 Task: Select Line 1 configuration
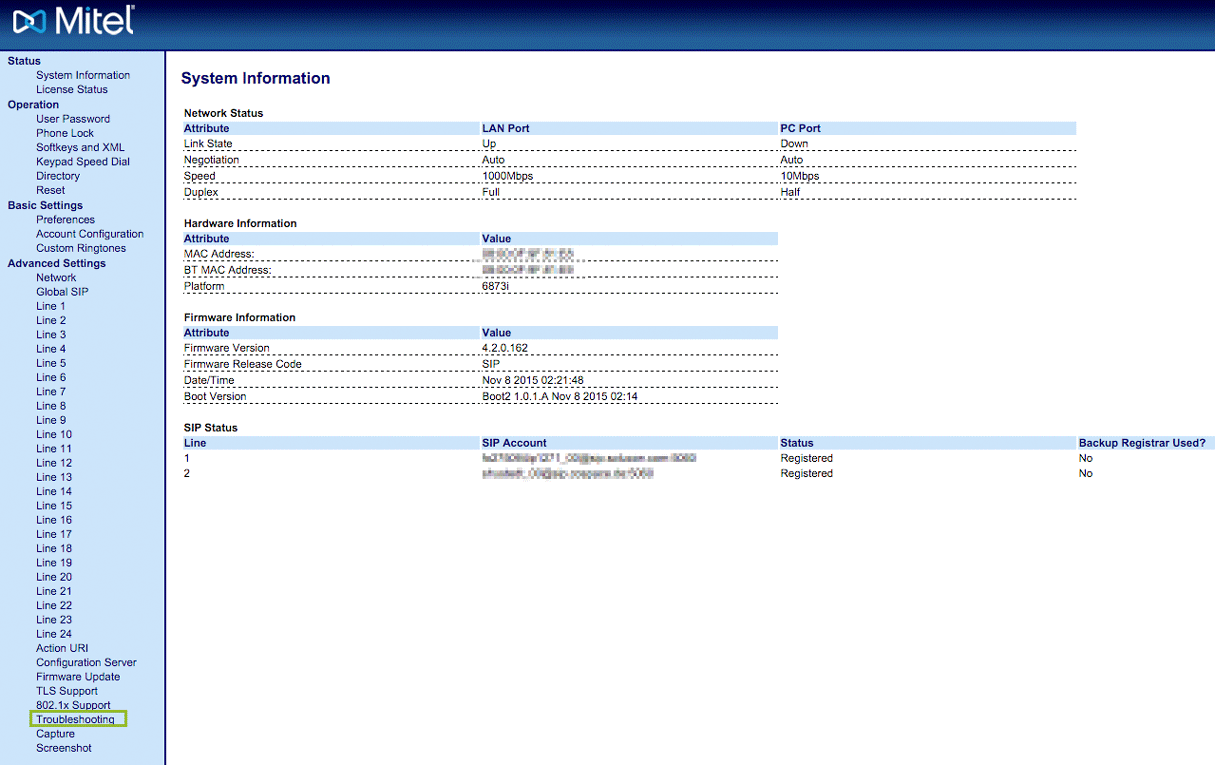point(51,306)
